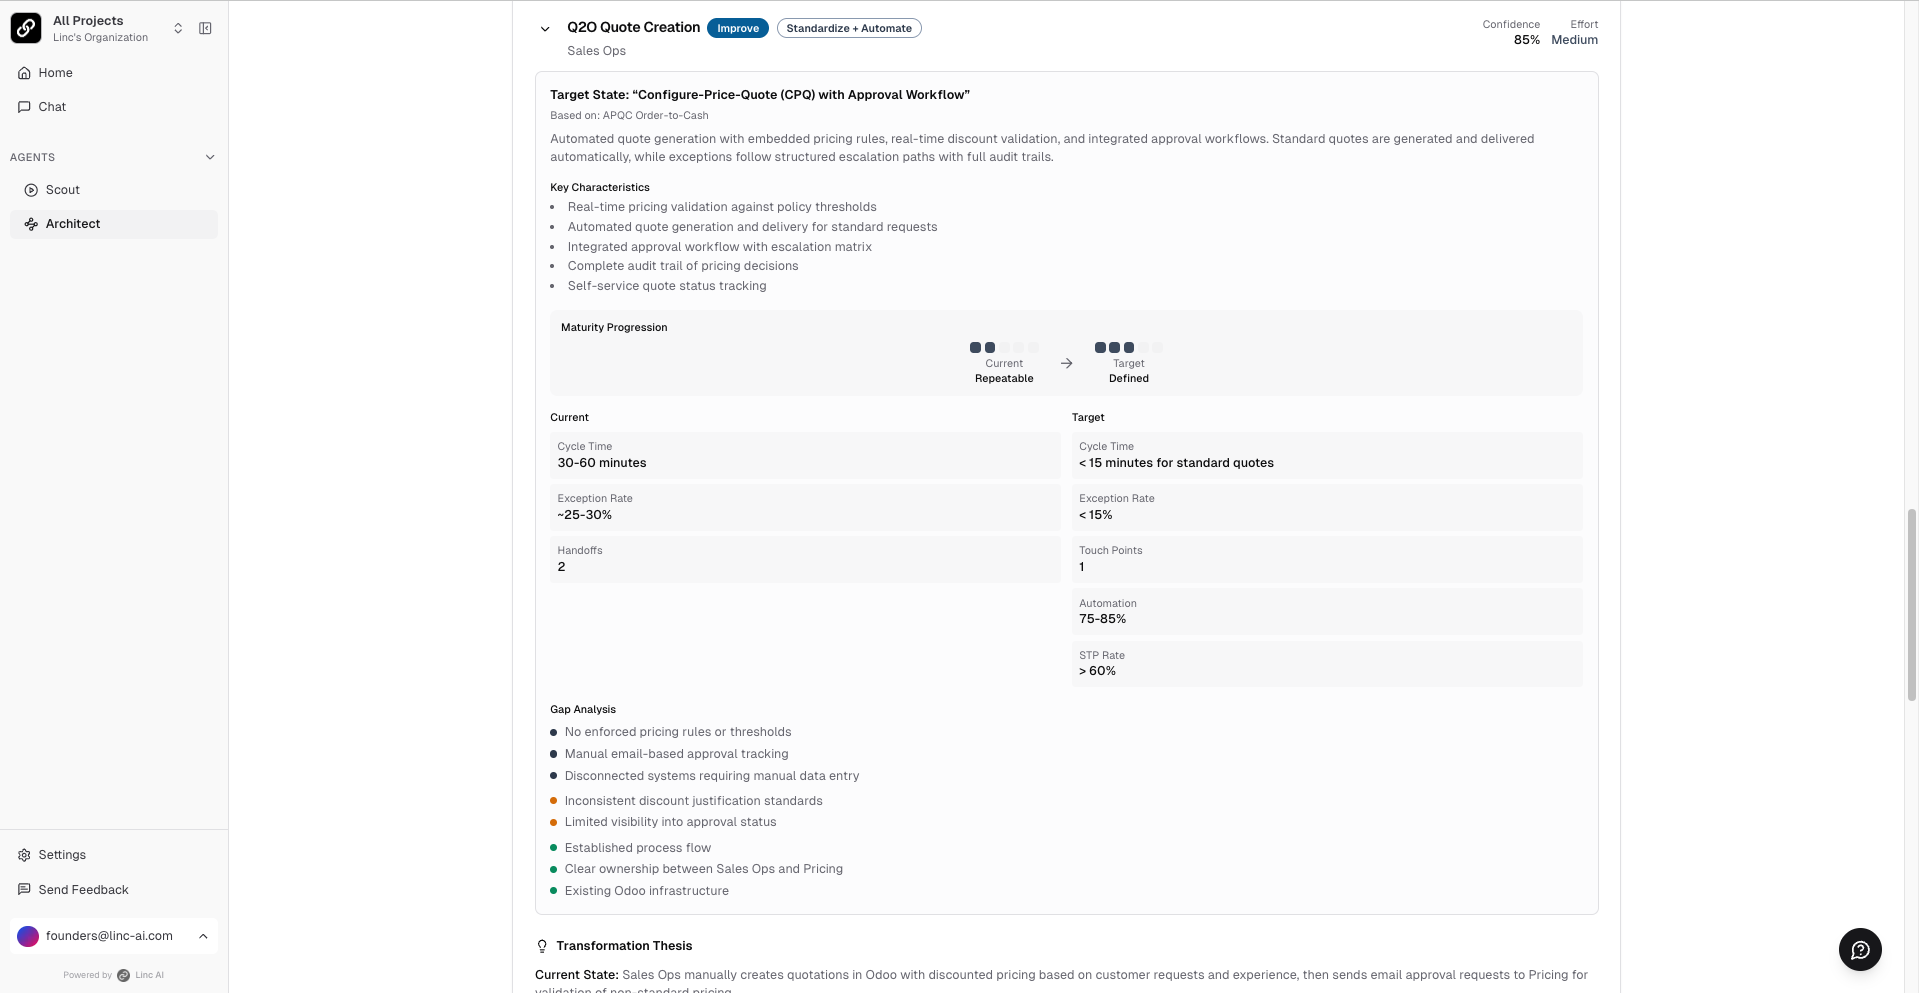
Task: Click the Chat speech bubble icon
Action: tap(24, 107)
